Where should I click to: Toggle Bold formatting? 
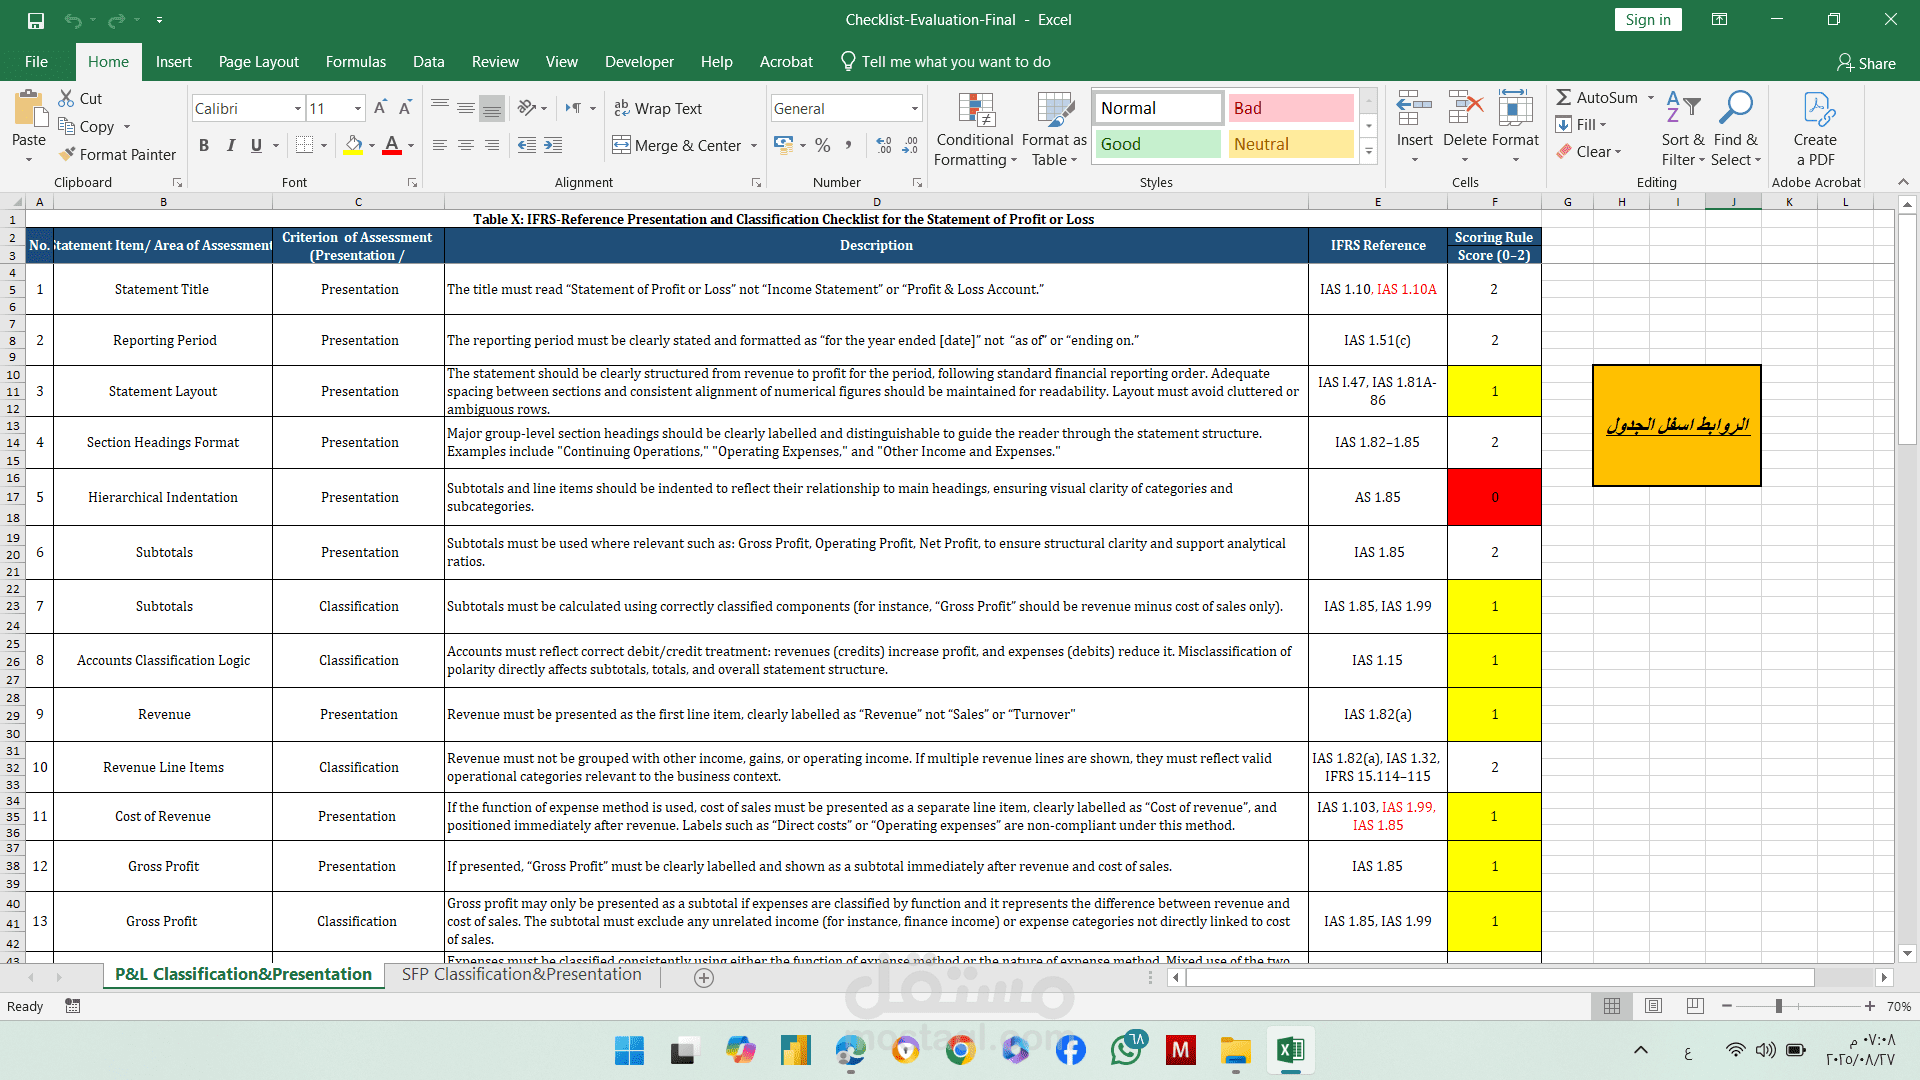pos(204,145)
